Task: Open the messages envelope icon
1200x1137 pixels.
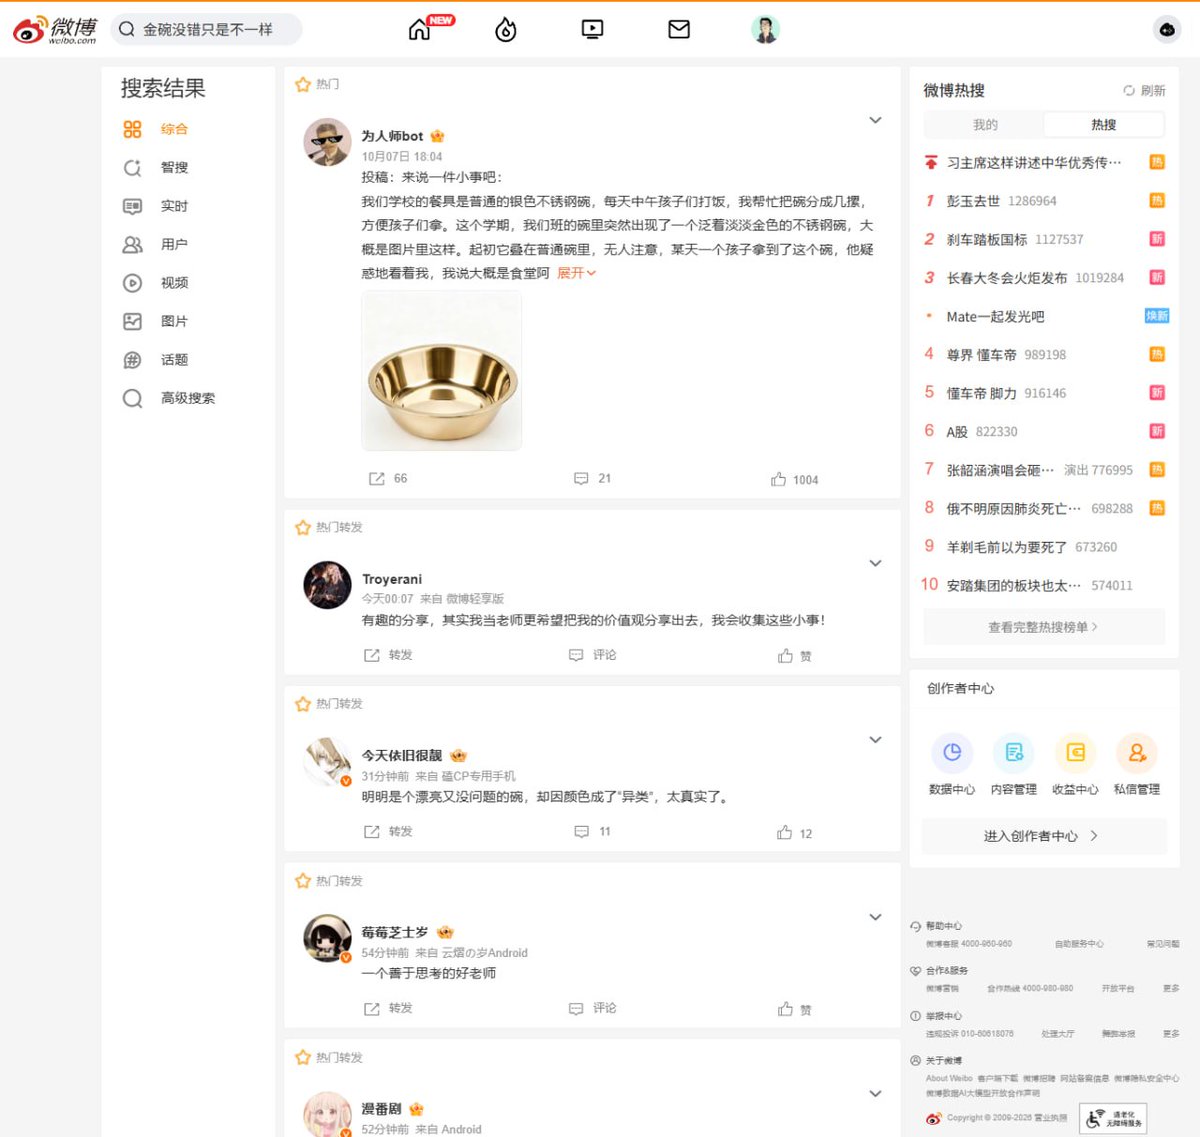Action: point(679,30)
